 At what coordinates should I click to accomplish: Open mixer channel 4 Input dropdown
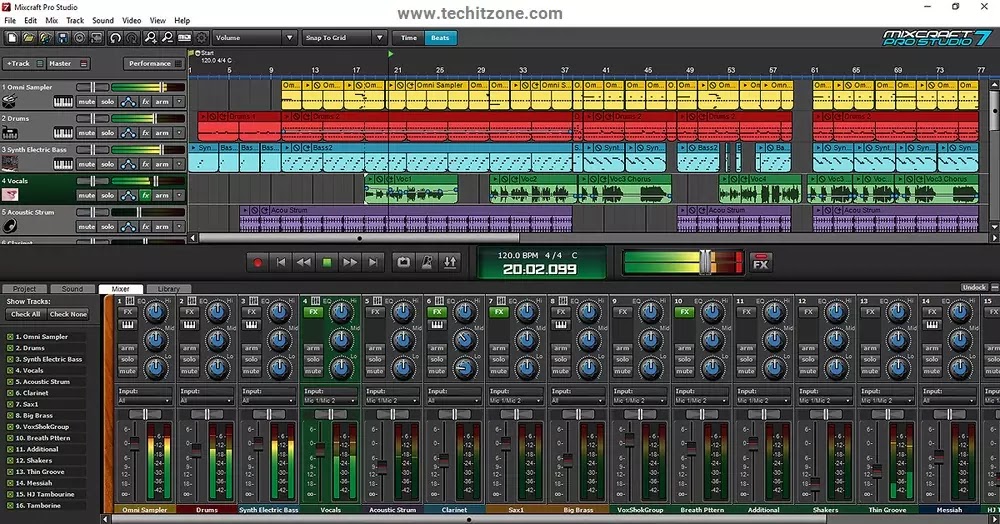tap(330, 400)
